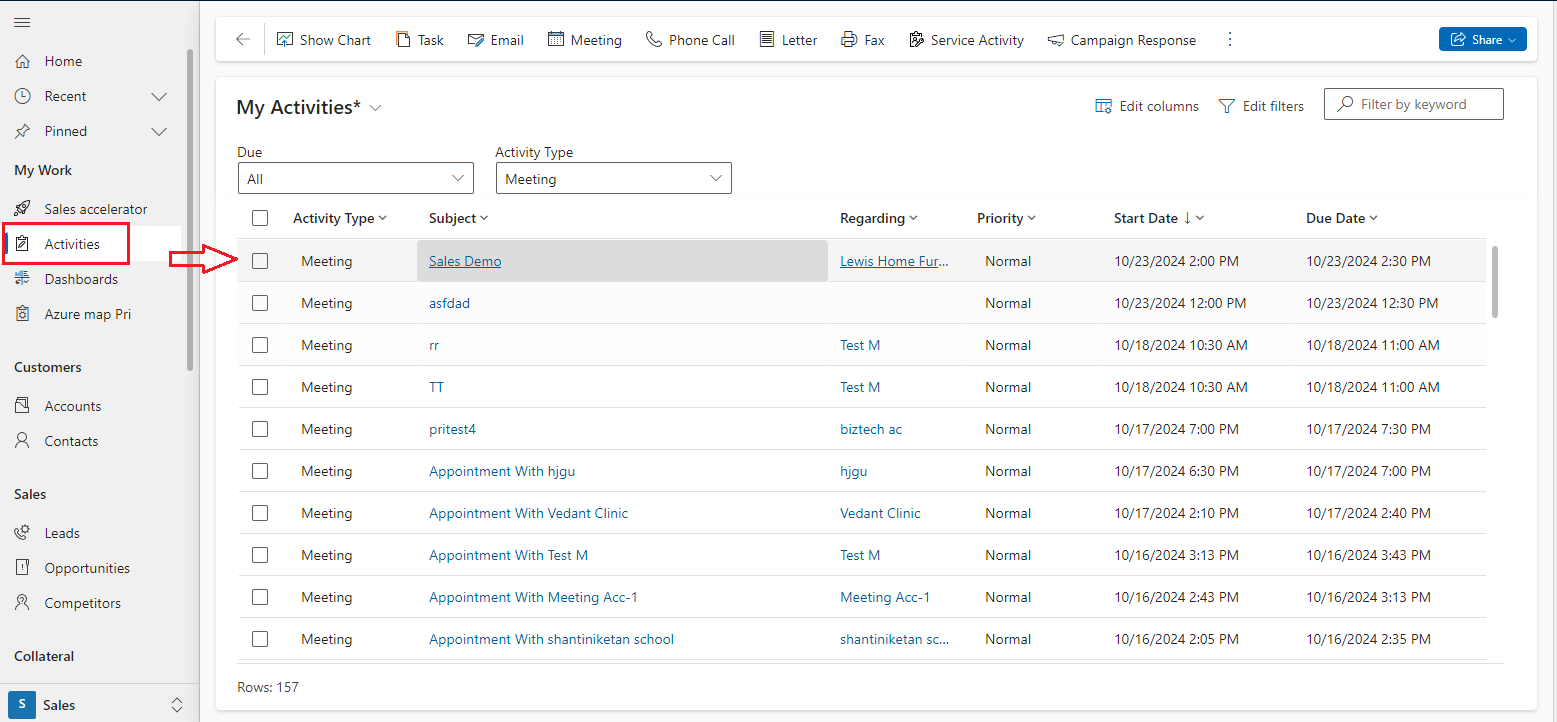Open Priority column header menu
Image resolution: width=1557 pixels, height=722 pixels.
click(1006, 218)
